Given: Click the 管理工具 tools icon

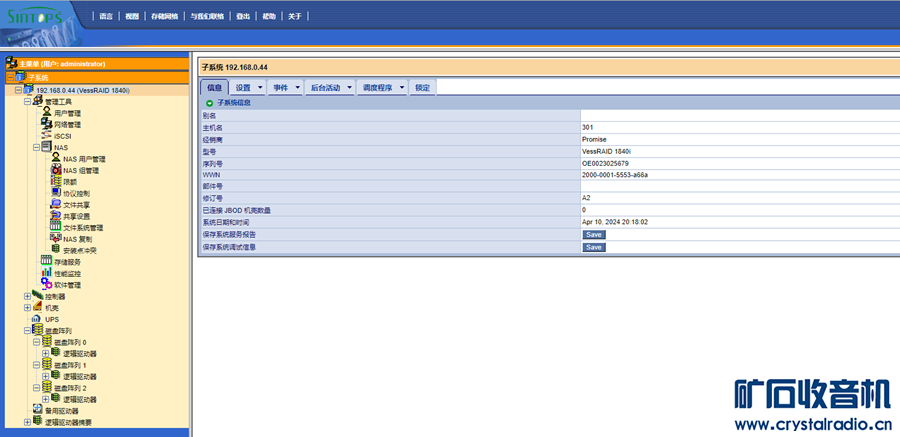Looking at the screenshot, I should coord(37,100).
